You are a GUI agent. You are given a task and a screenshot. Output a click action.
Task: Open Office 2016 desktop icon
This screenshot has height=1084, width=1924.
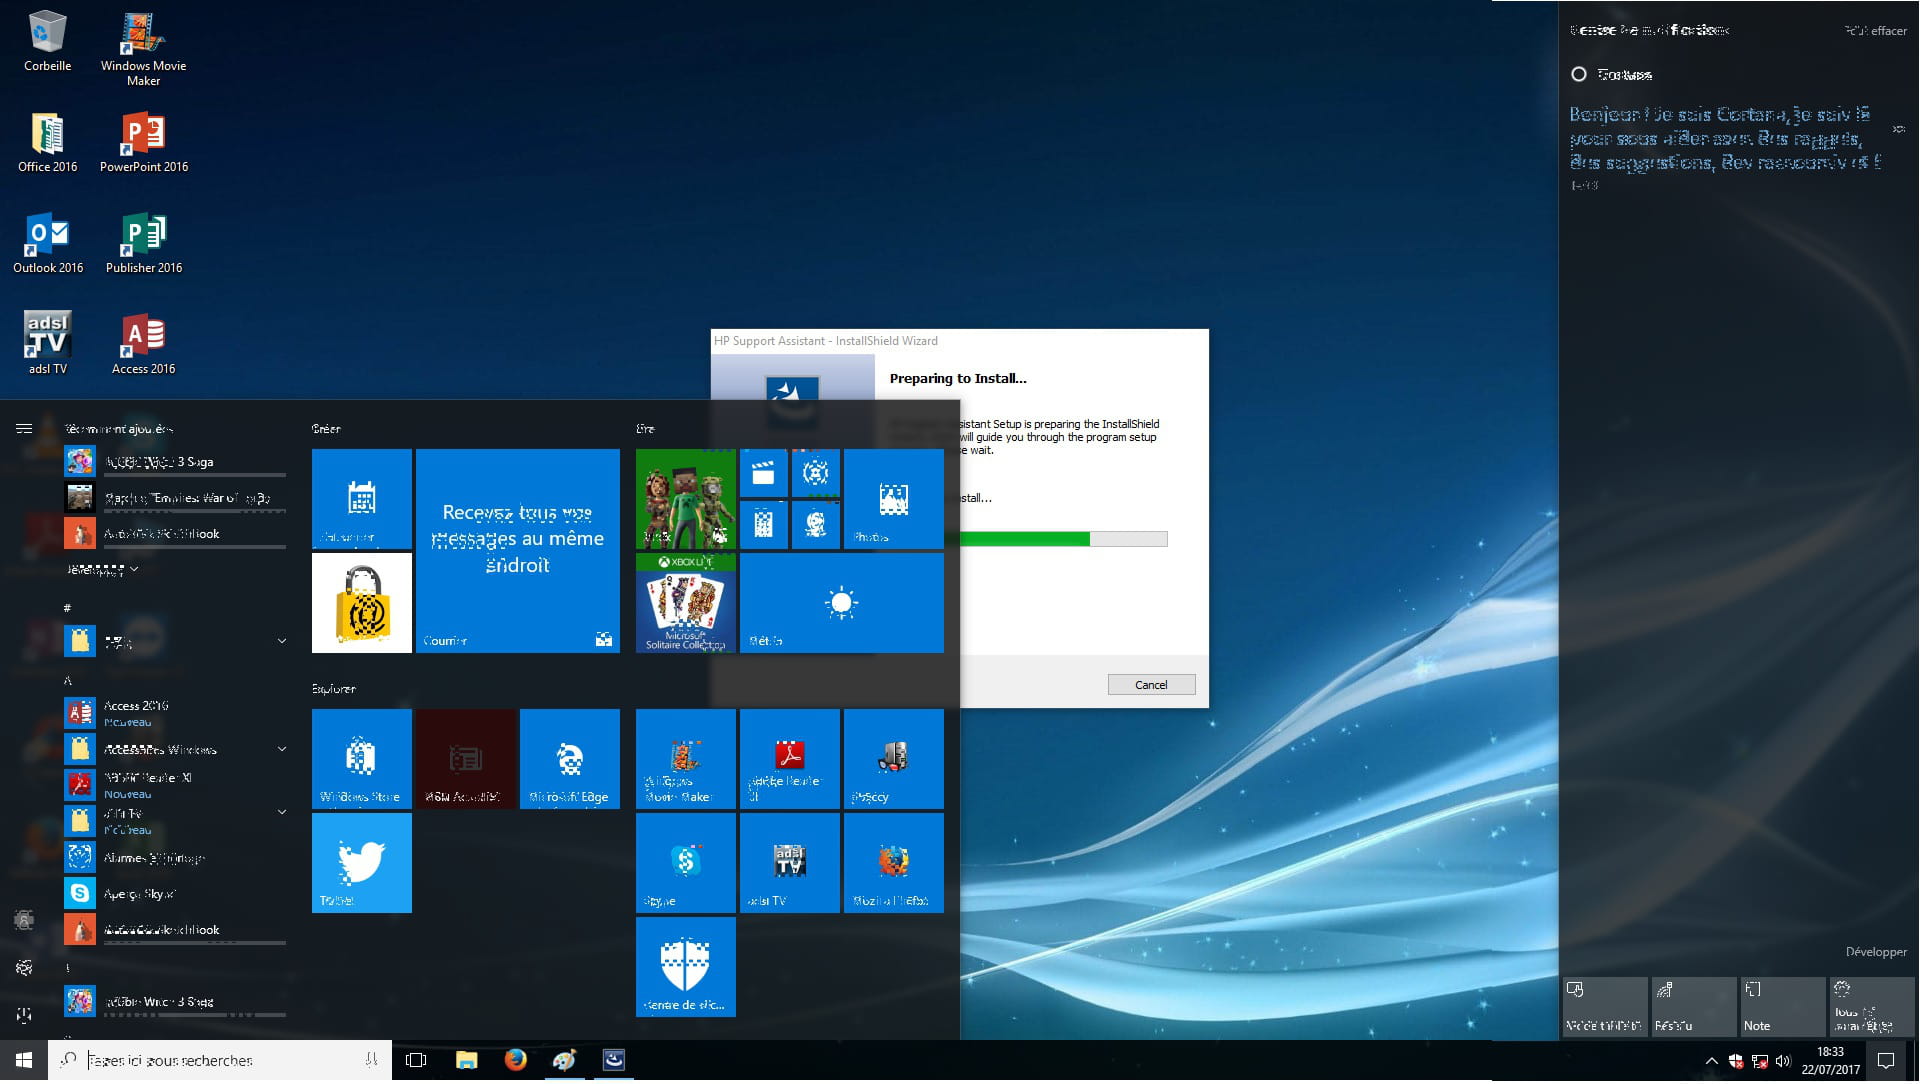coord(47,143)
